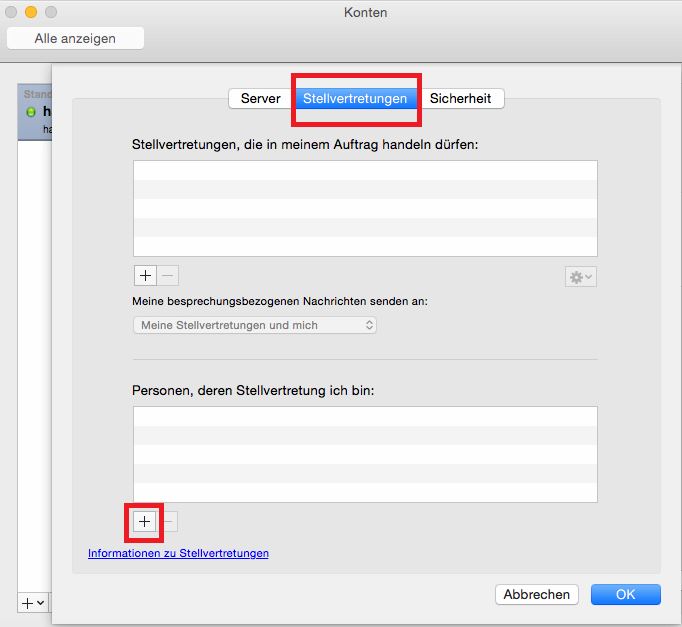Add a person whose delegate I am
The image size is (682, 627).
pos(144,521)
